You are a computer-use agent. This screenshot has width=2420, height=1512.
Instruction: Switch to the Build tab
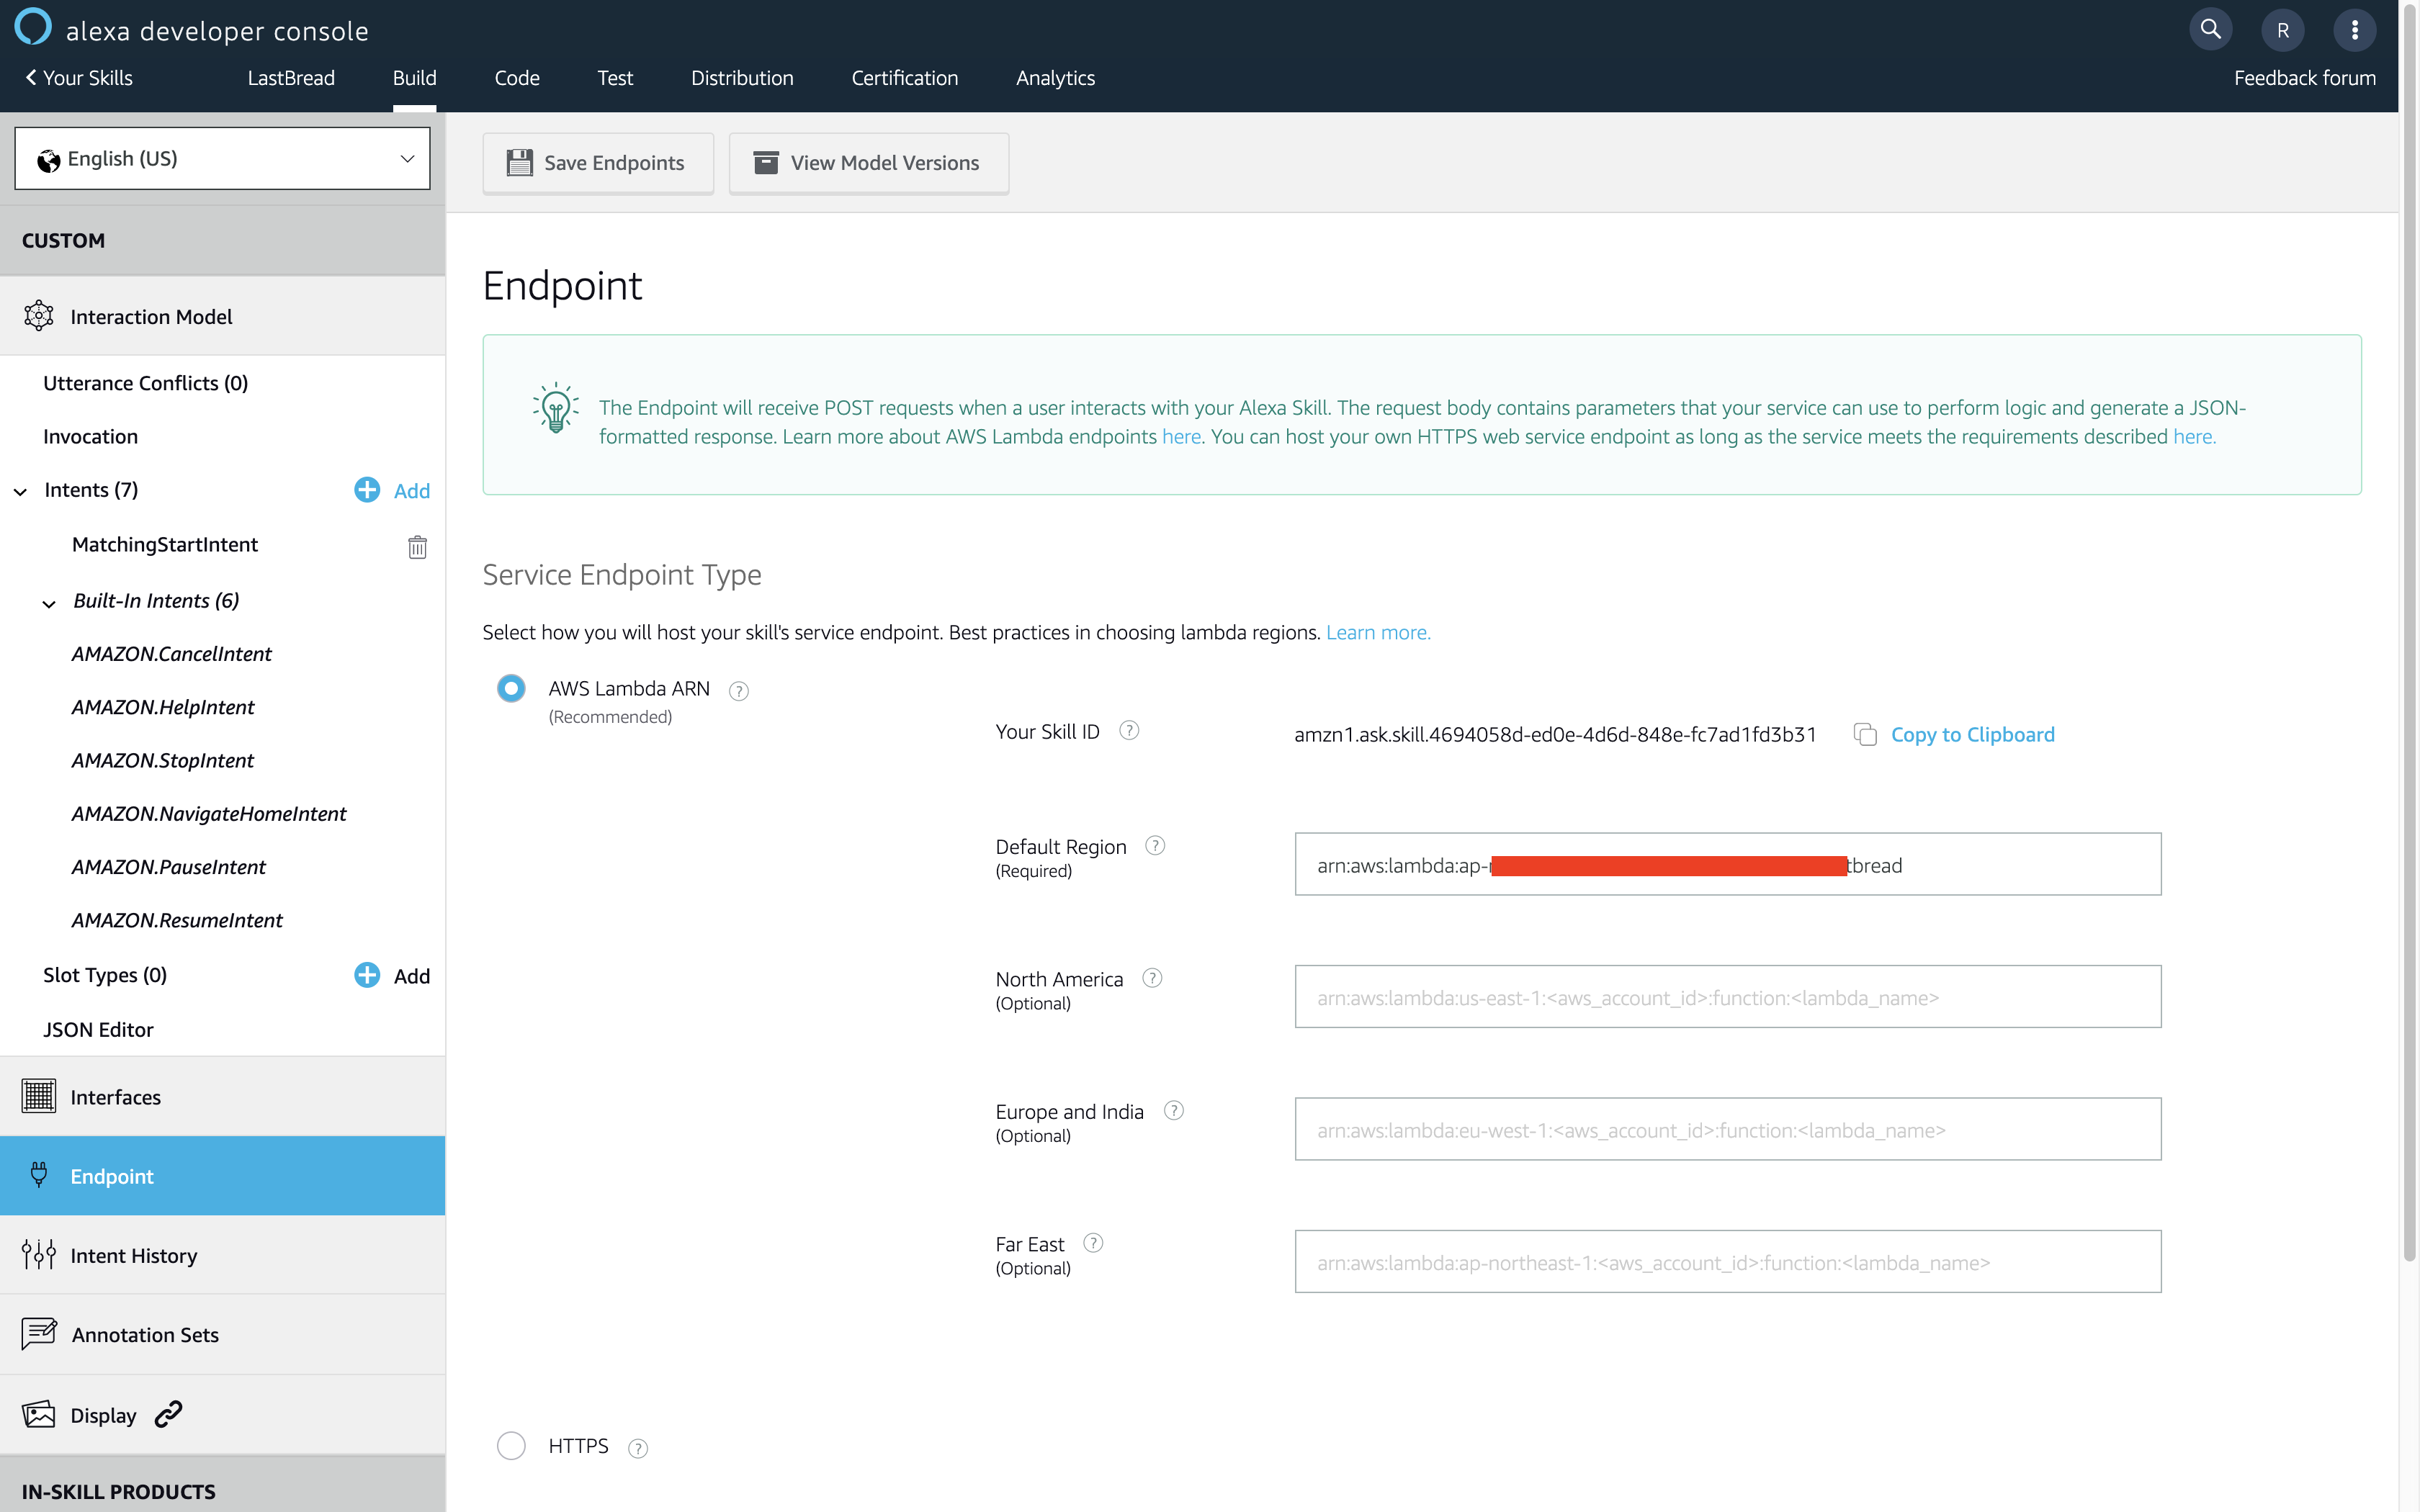click(414, 78)
